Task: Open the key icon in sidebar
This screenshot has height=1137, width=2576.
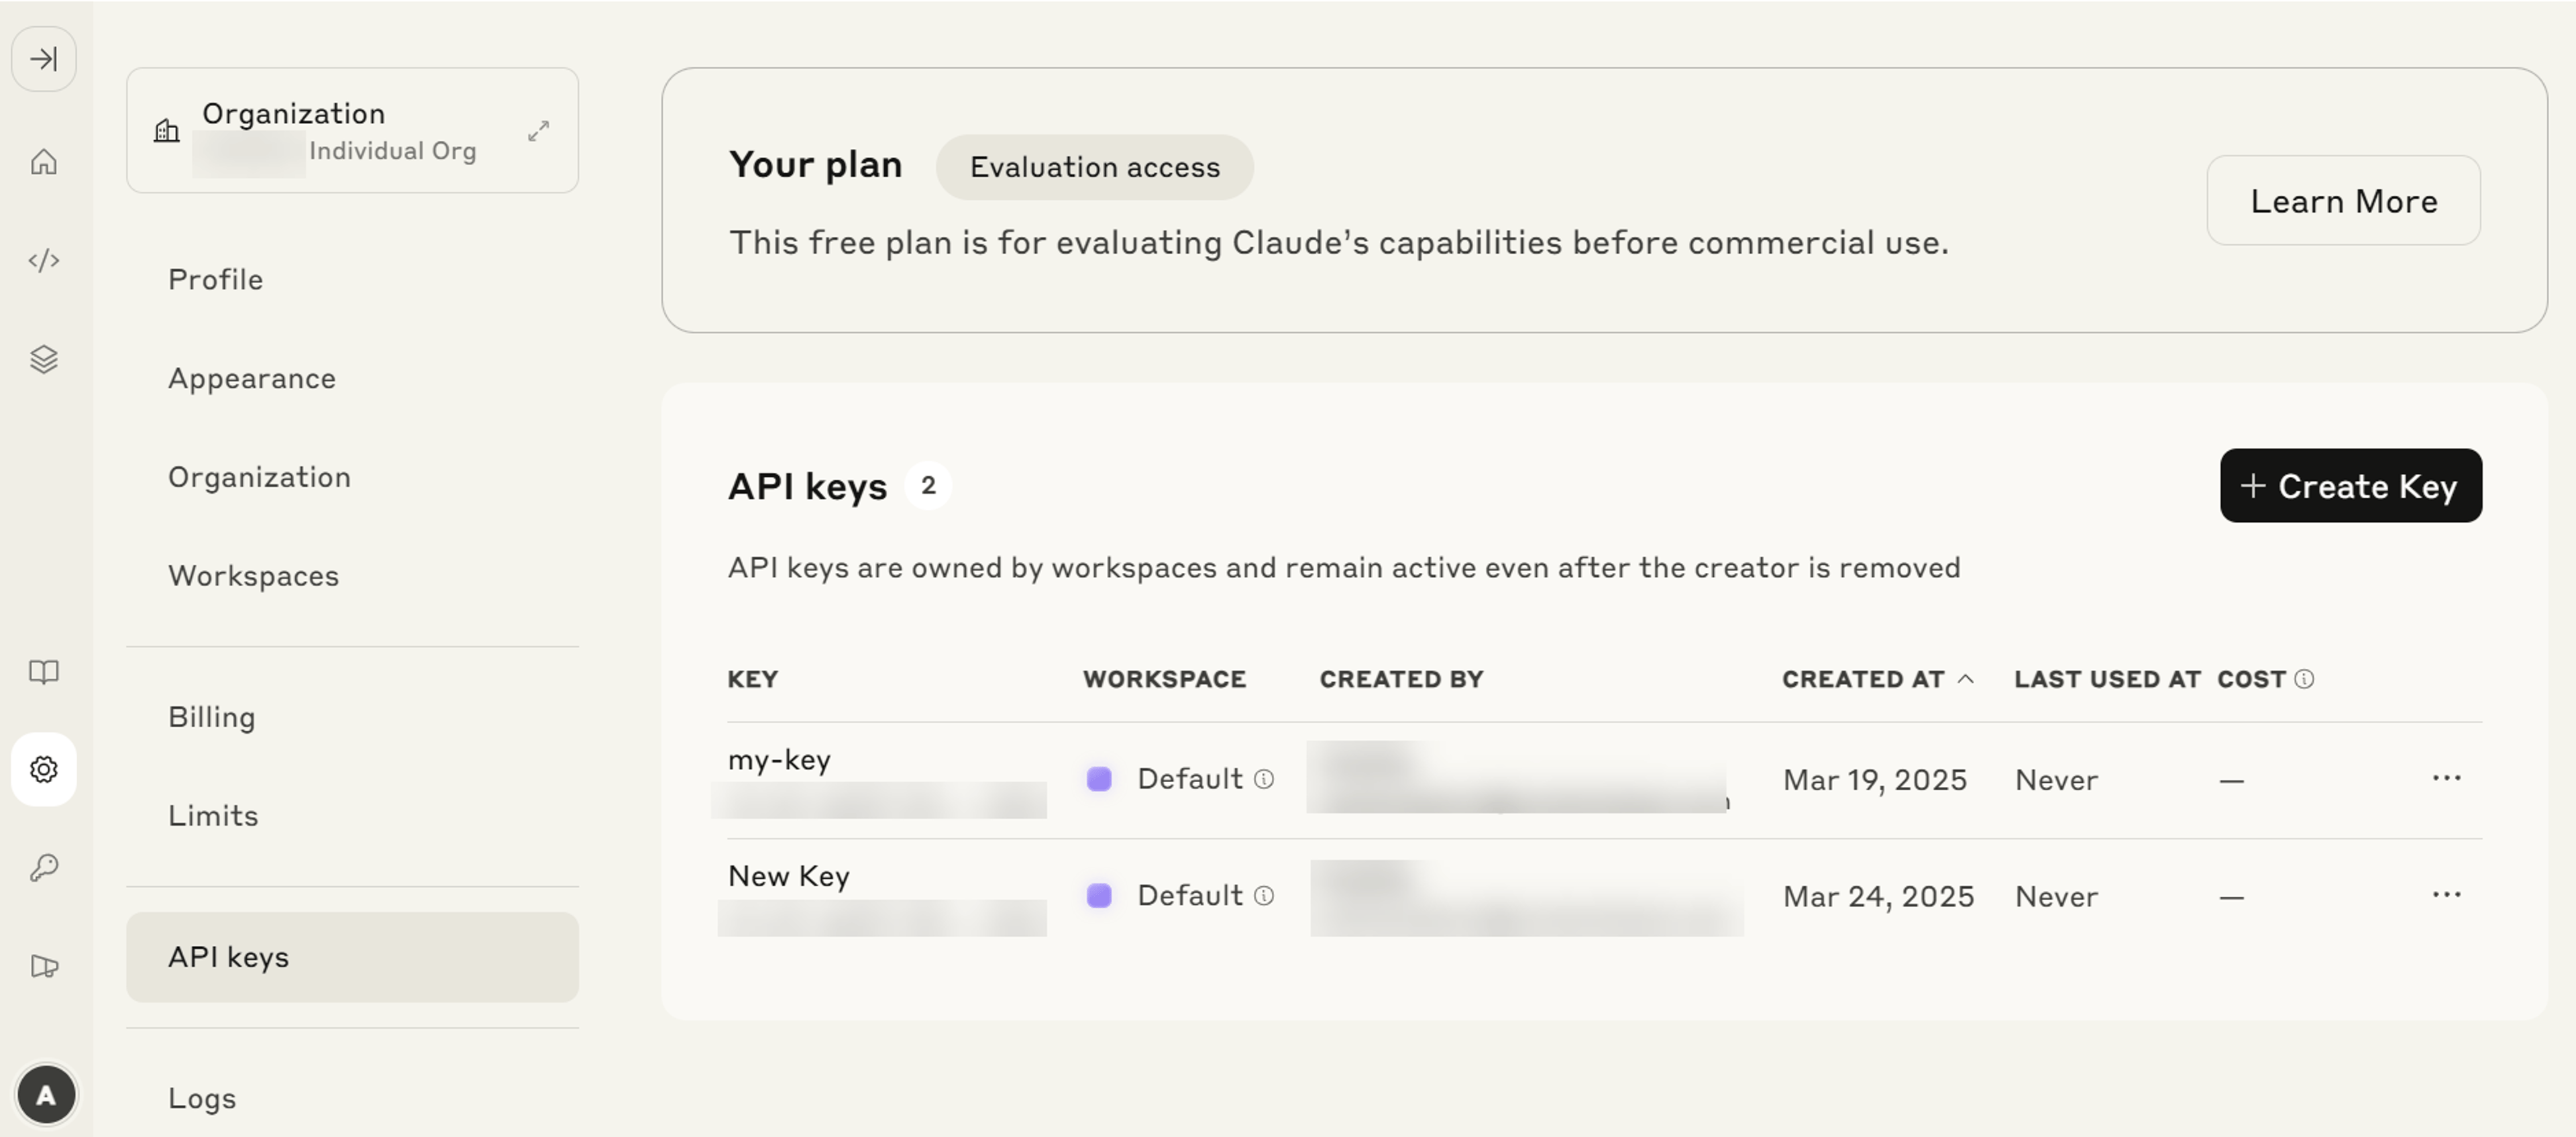Action: [44, 867]
